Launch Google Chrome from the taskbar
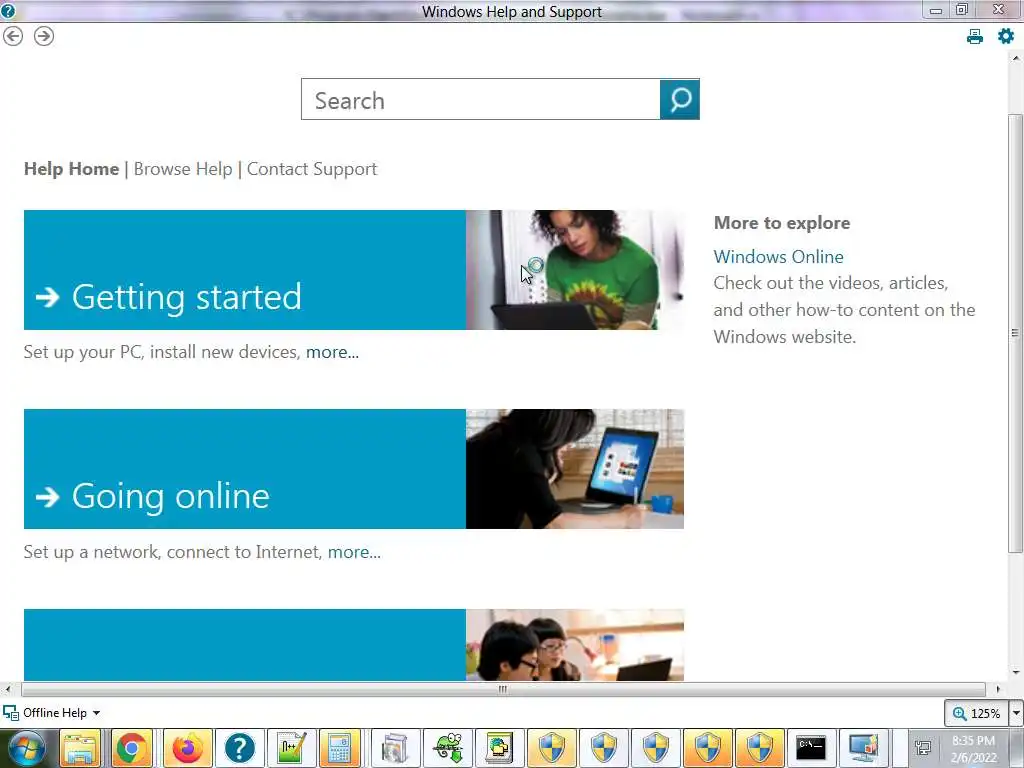Screen dimensions: 1024x768 (132, 748)
